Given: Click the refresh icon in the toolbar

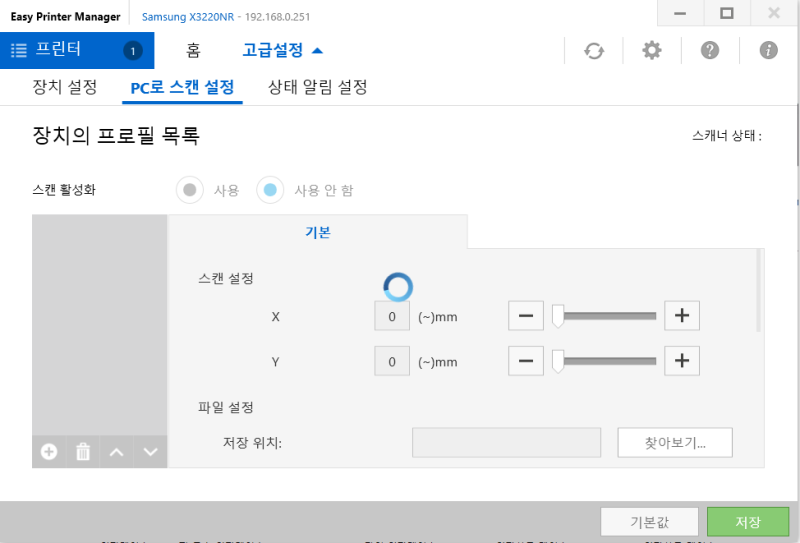Looking at the screenshot, I should click(x=594, y=51).
